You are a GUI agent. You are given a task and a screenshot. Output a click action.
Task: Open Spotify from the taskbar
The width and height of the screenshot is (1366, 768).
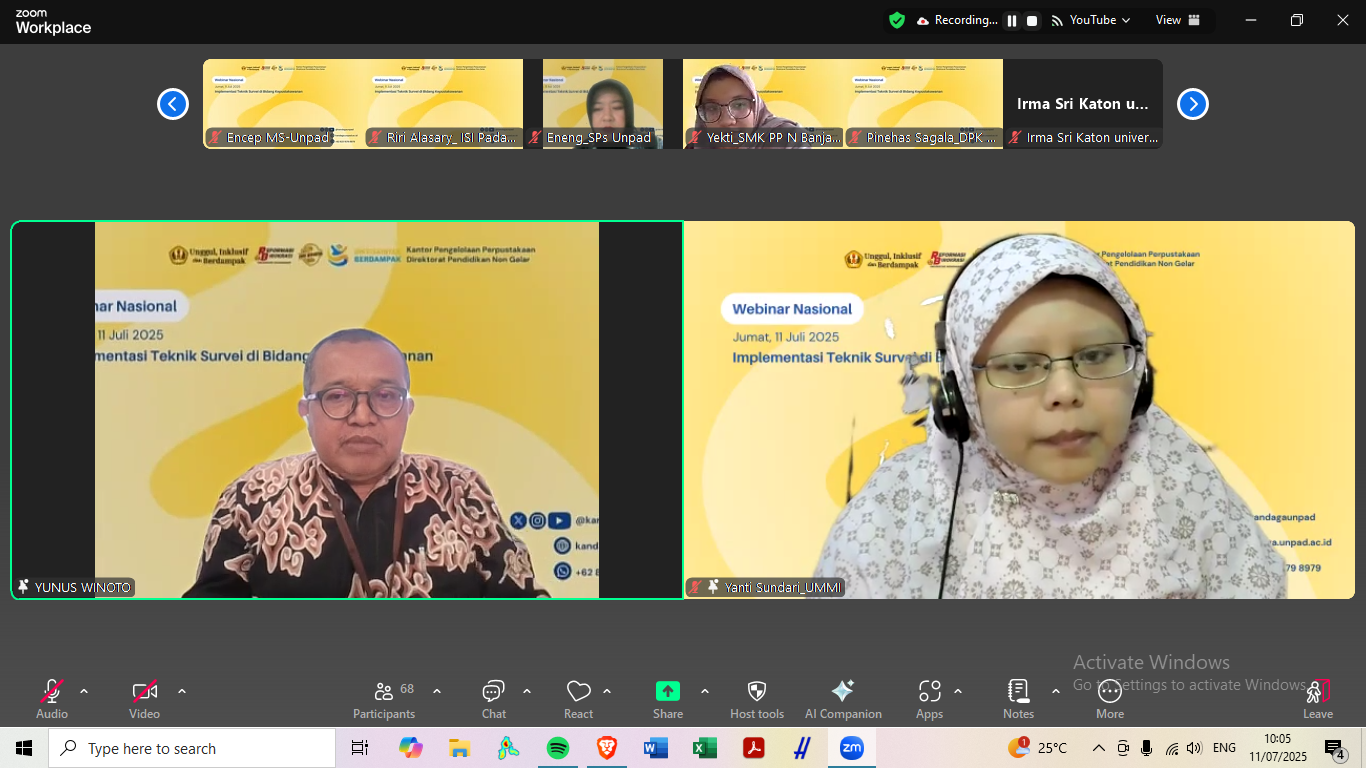pyautogui.click(x=558, y=748)
